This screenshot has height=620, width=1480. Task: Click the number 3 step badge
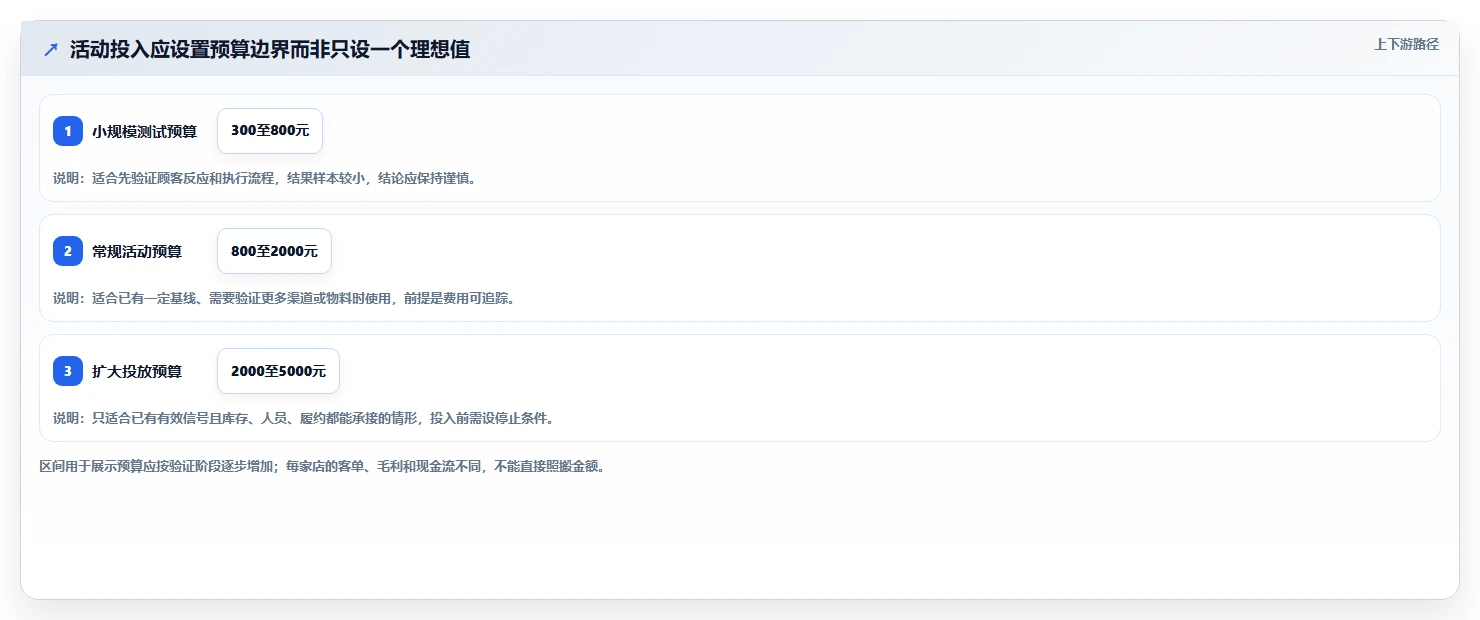pos(68,371)
